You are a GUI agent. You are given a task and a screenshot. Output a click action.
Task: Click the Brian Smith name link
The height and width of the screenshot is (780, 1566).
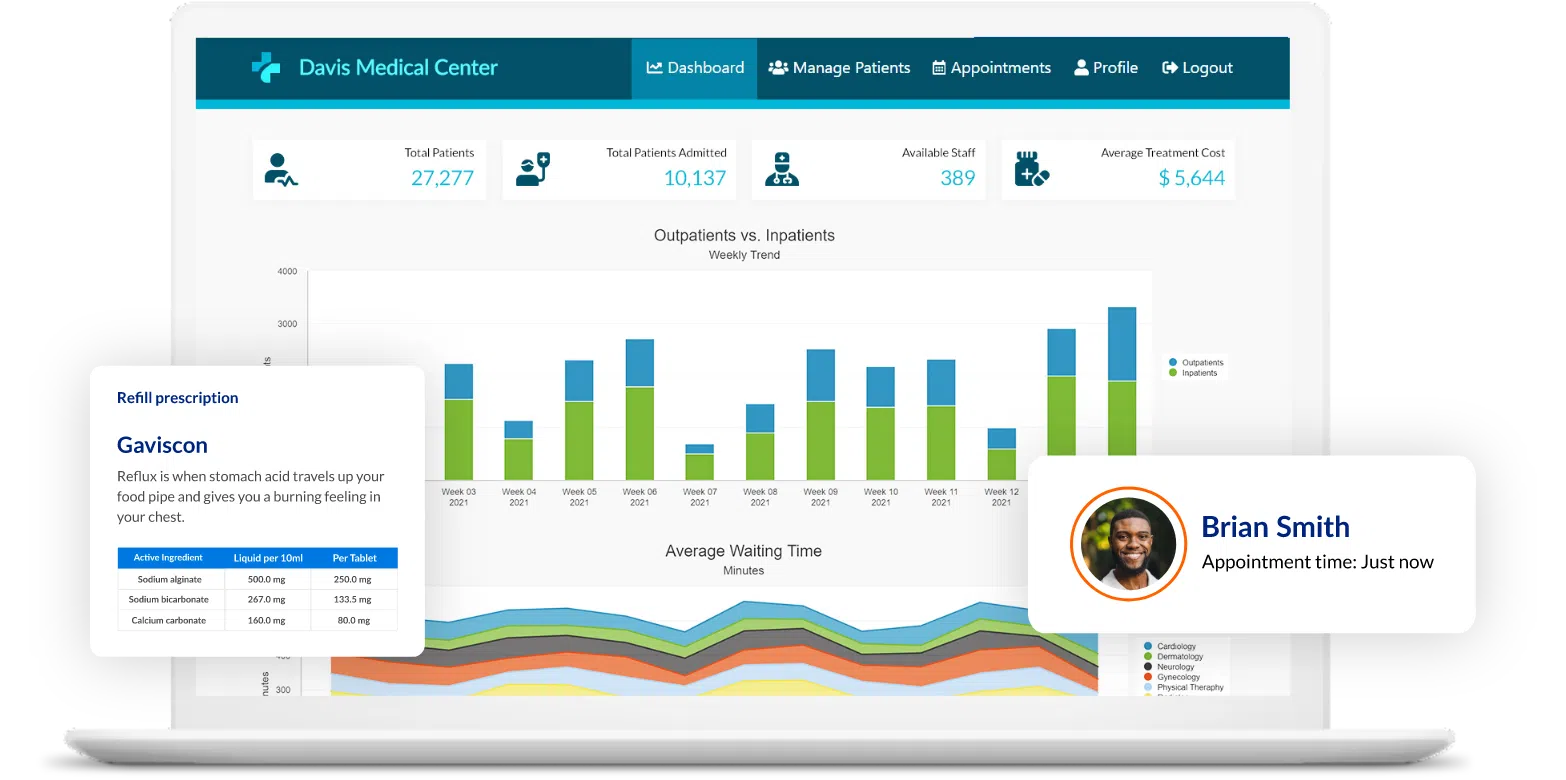(1275, 527)
